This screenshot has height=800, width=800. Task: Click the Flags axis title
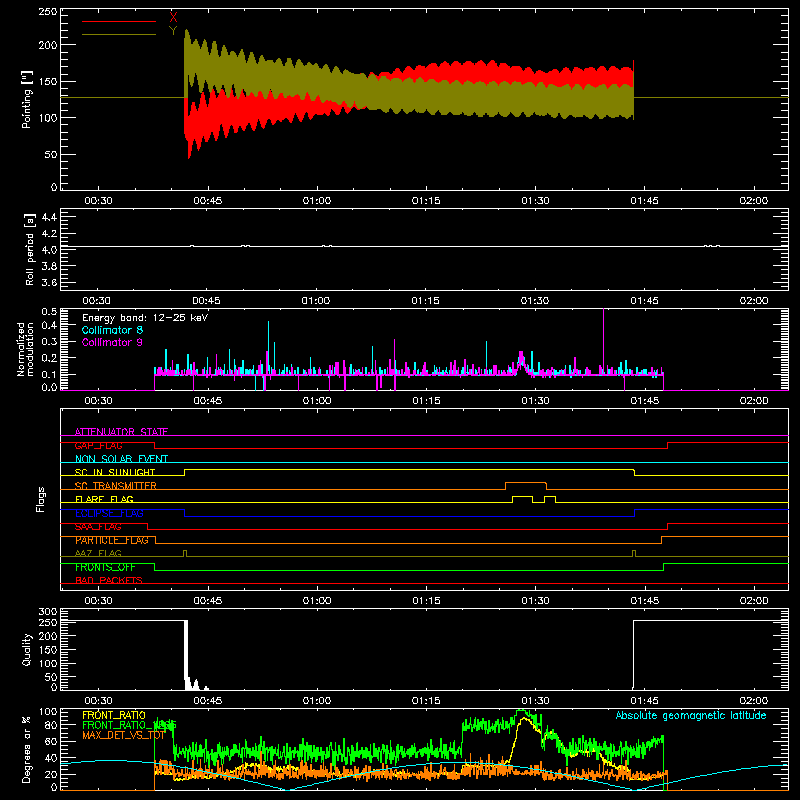click(41, 499)
